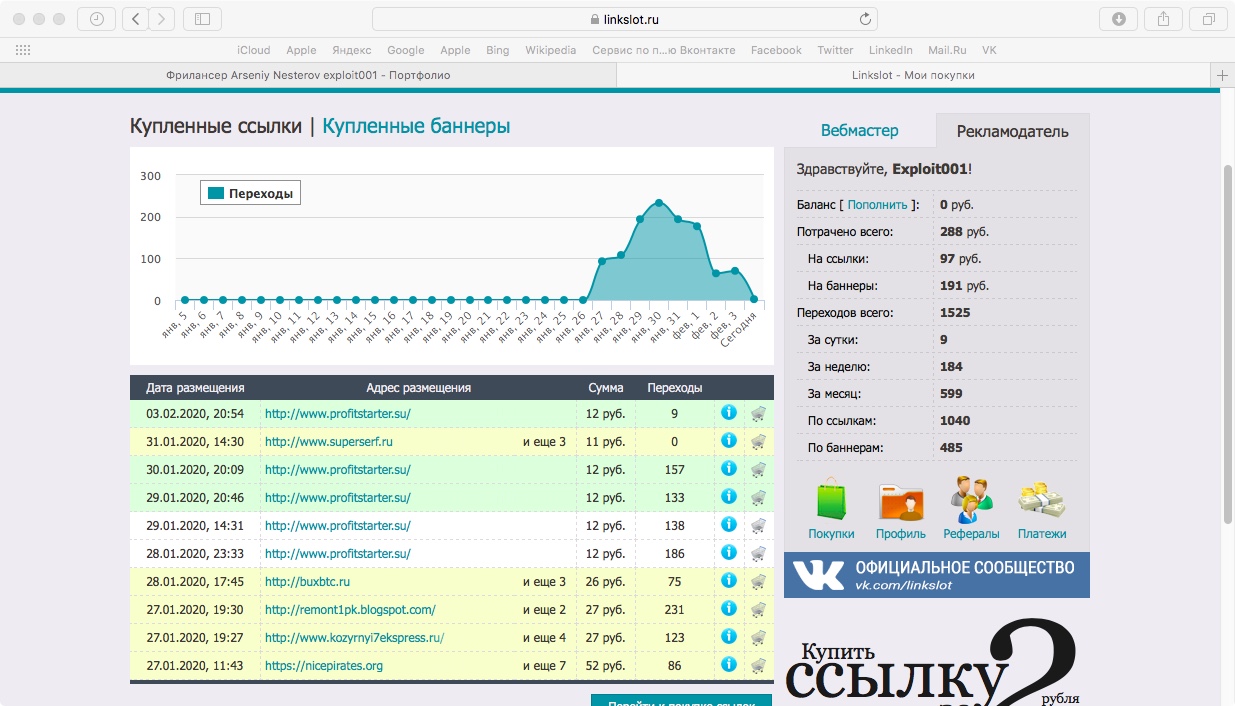Screen dimensions: 1235x706
Task: Open info icon for kozyrnyi7ekspress row
Action: (729, 636)
